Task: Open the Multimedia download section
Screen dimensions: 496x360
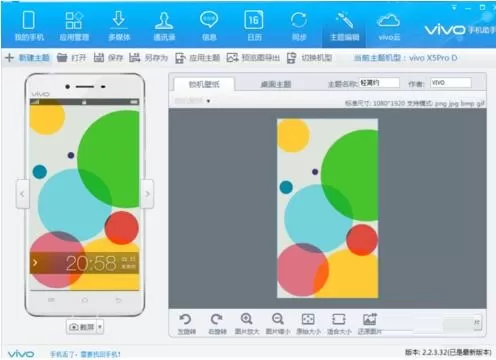Action: coord(119,26)
